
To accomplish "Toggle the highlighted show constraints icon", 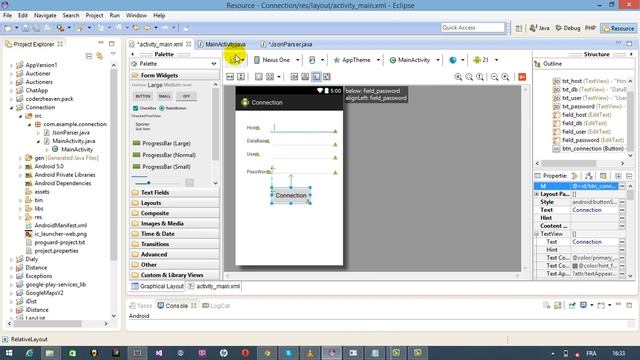I will pos(316,77).
